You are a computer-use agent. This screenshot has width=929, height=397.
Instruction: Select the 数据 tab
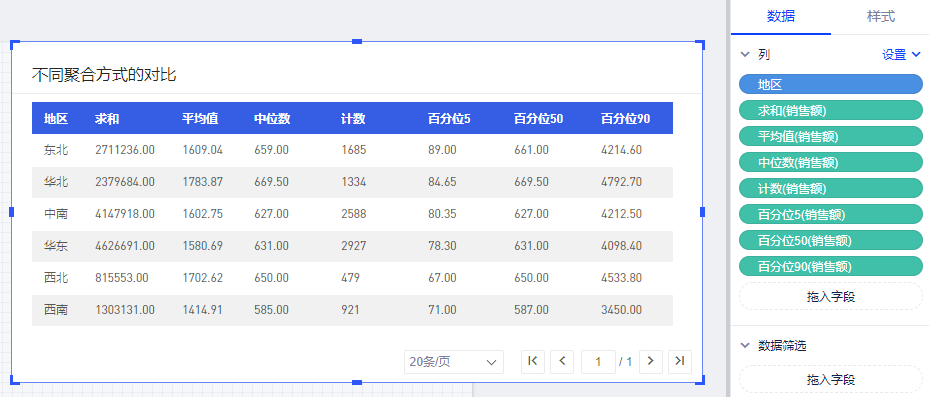pyautogui.click(x=781, y=17)
